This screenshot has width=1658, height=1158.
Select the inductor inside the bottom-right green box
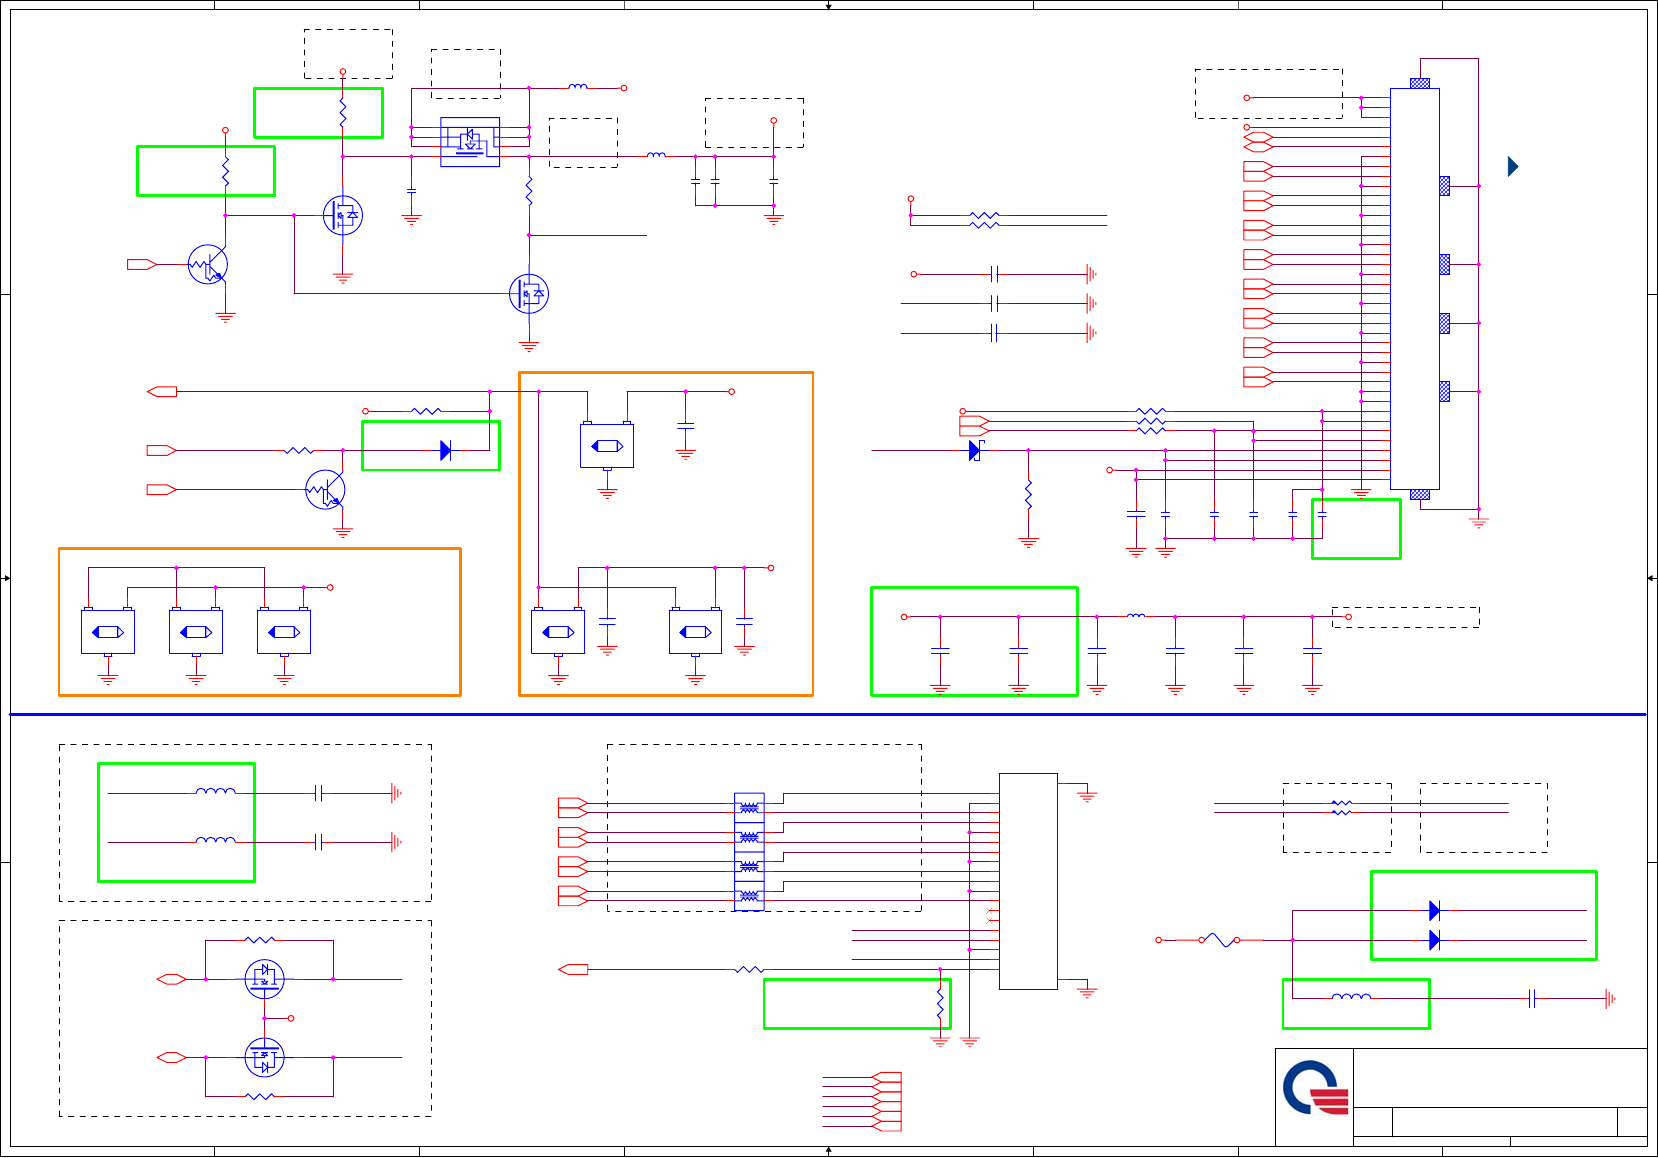[x=1352, y=997]
